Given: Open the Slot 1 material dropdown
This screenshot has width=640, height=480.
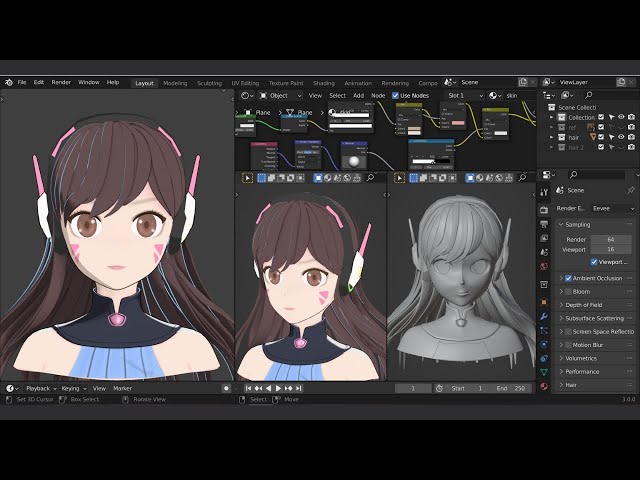Looking at the screenshot, I should [464, 96].
